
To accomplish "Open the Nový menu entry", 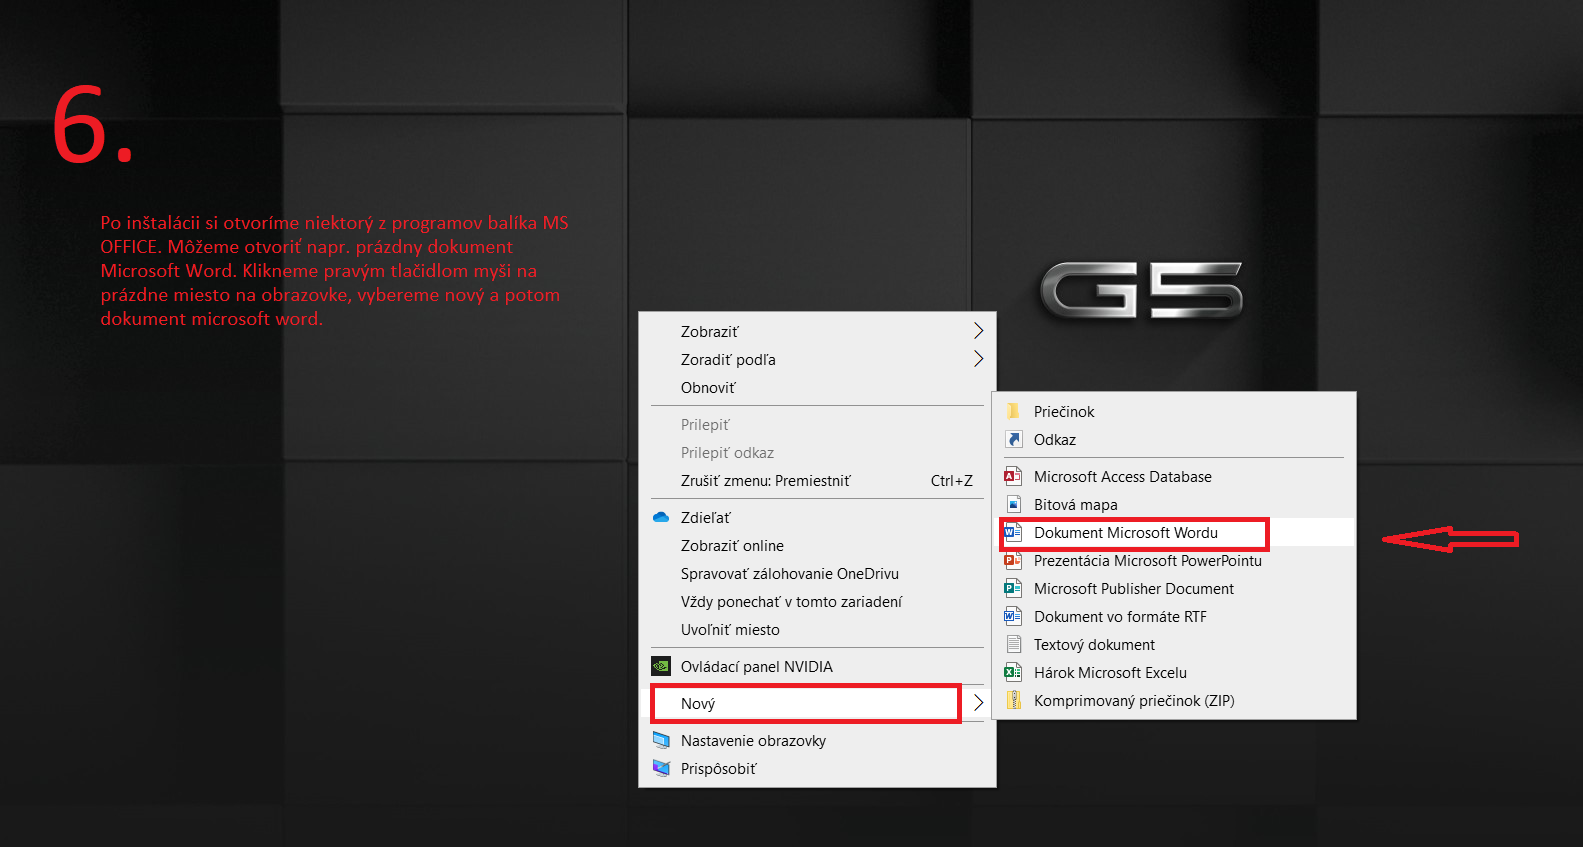I will [x=817, y=703].
